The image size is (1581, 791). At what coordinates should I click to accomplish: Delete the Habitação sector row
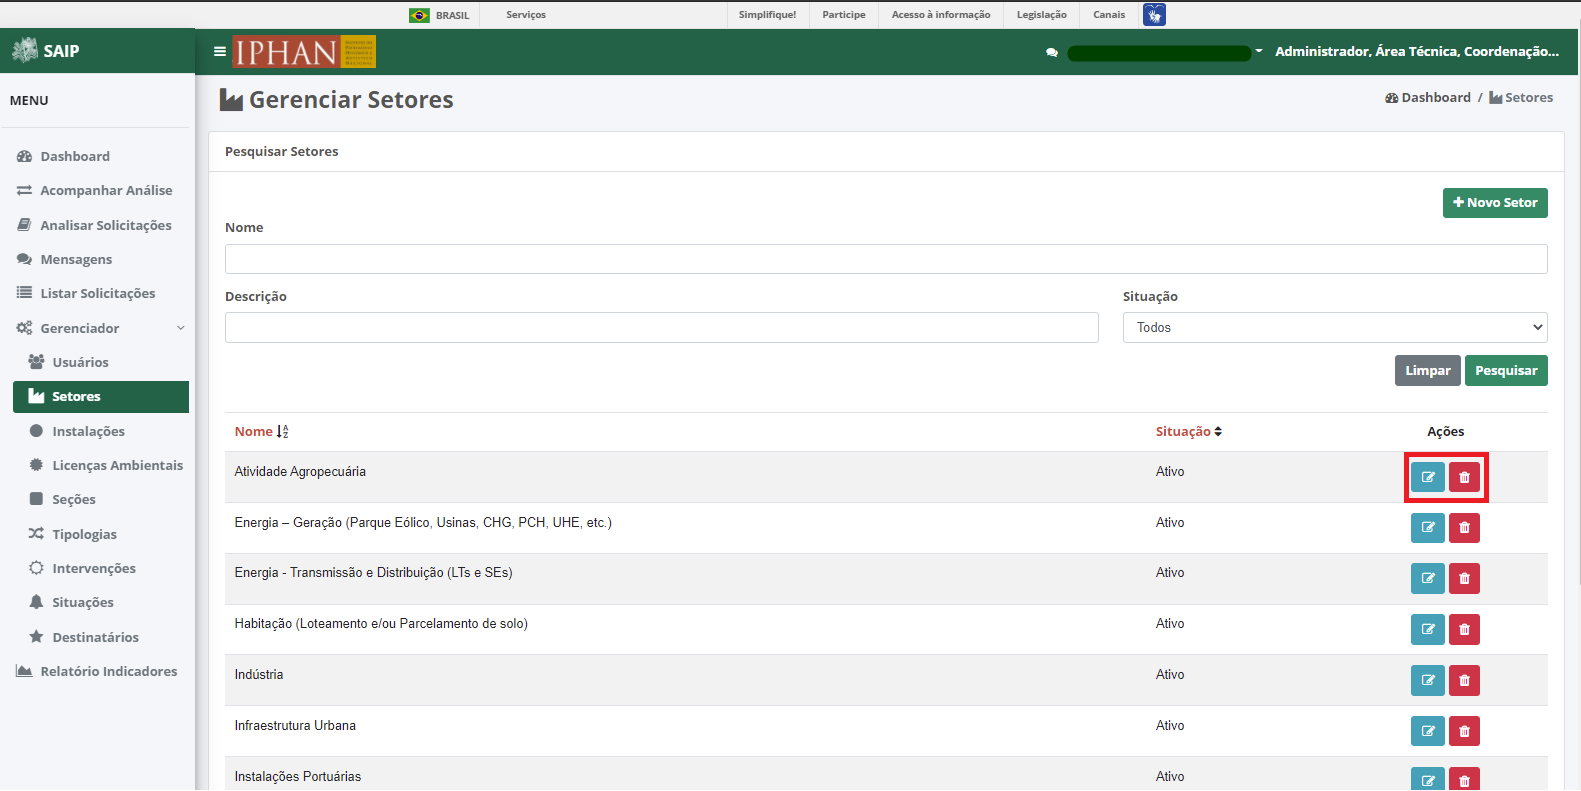coord(1464,629)
